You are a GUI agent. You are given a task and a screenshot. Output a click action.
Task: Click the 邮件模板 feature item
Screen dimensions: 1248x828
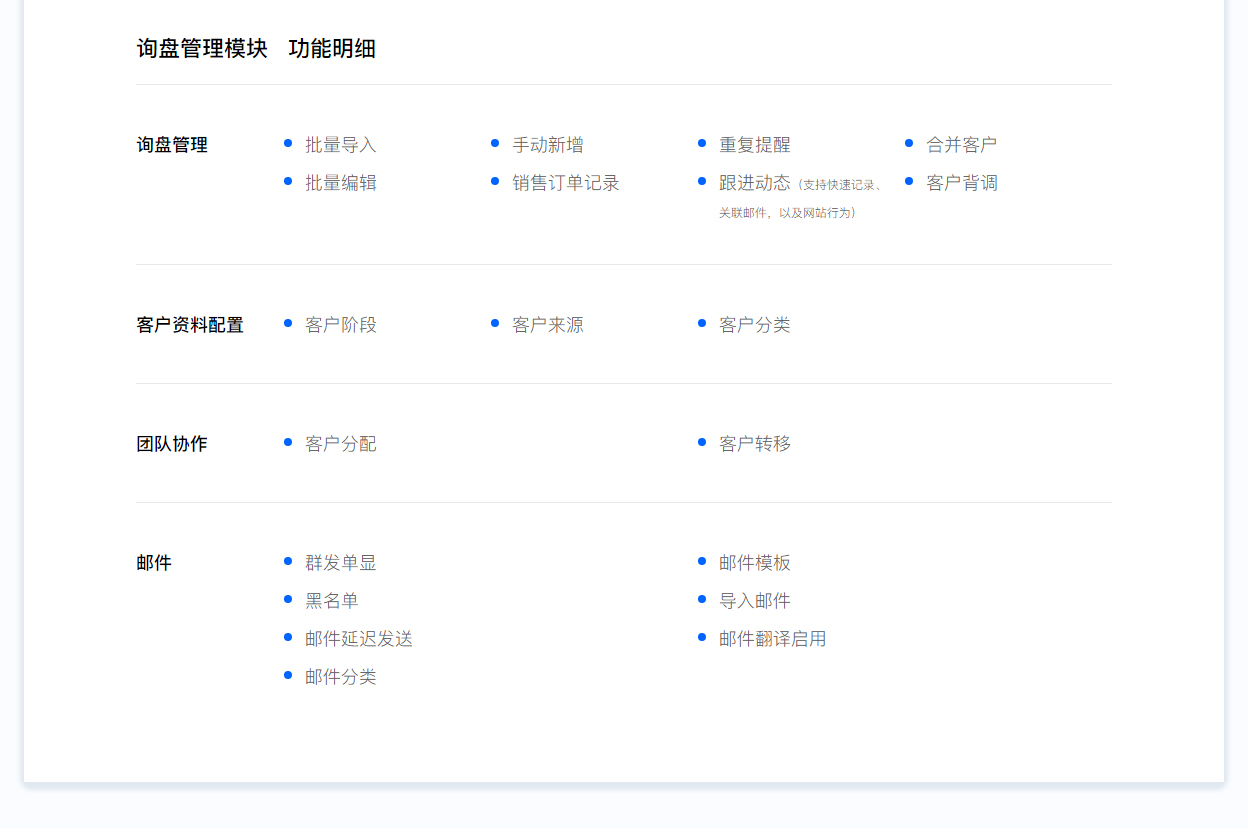pyautogui.click(x=755, y=563)
